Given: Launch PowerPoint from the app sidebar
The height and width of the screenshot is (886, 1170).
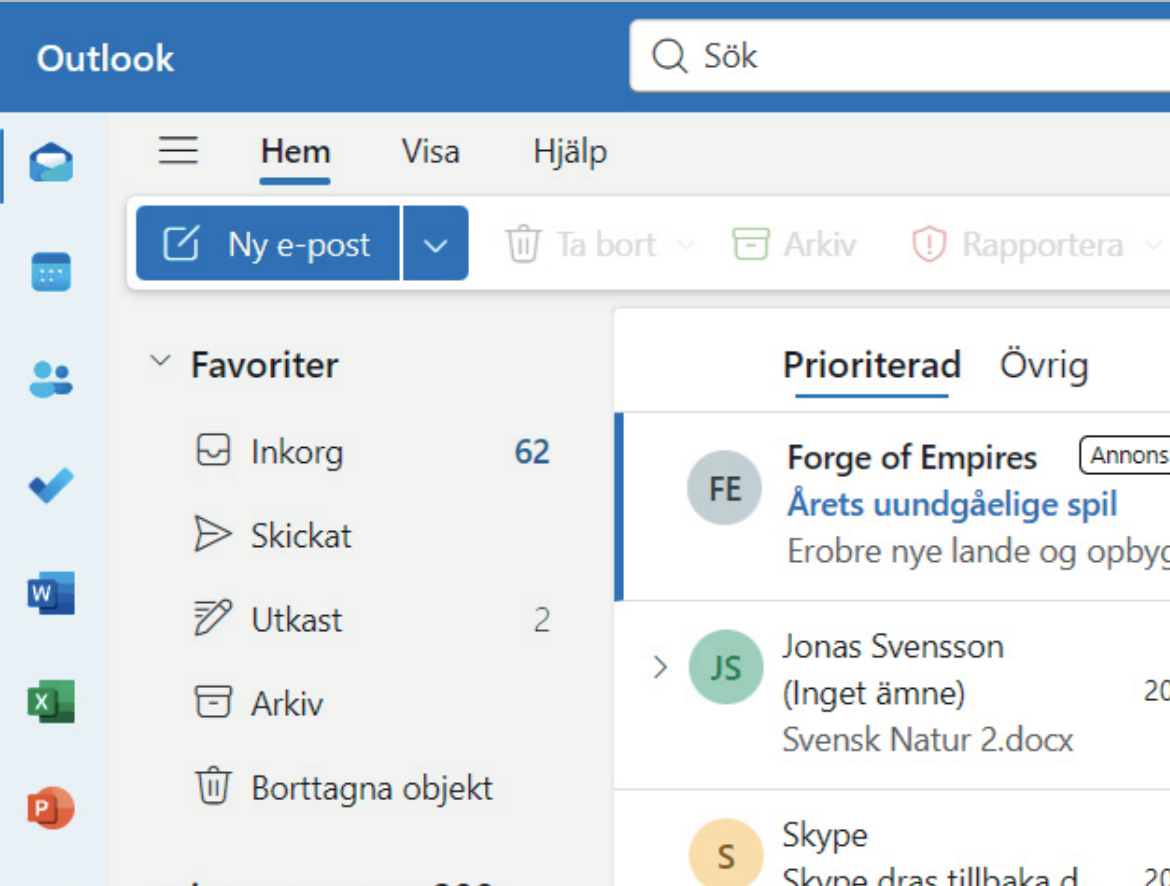Looking at the screenshot, I should click(51, 808).
